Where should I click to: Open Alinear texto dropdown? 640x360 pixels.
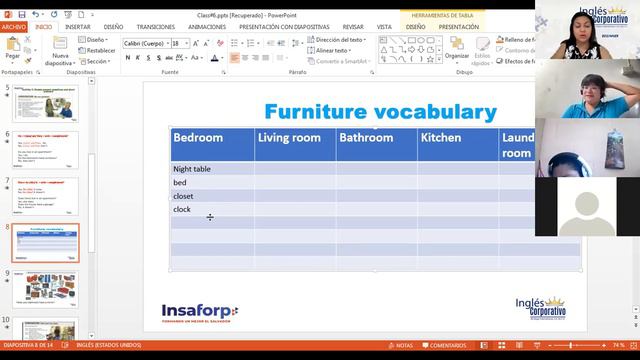coord(329,50)
